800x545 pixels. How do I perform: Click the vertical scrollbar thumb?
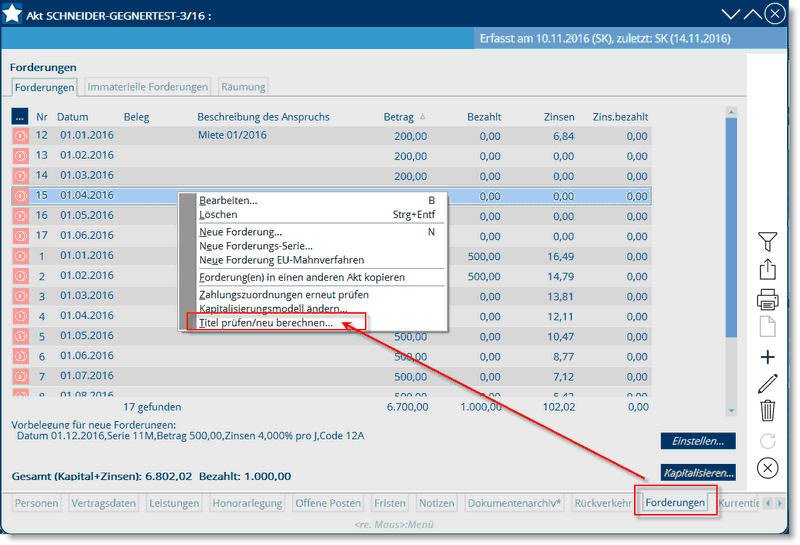click(x=731, y=227)
